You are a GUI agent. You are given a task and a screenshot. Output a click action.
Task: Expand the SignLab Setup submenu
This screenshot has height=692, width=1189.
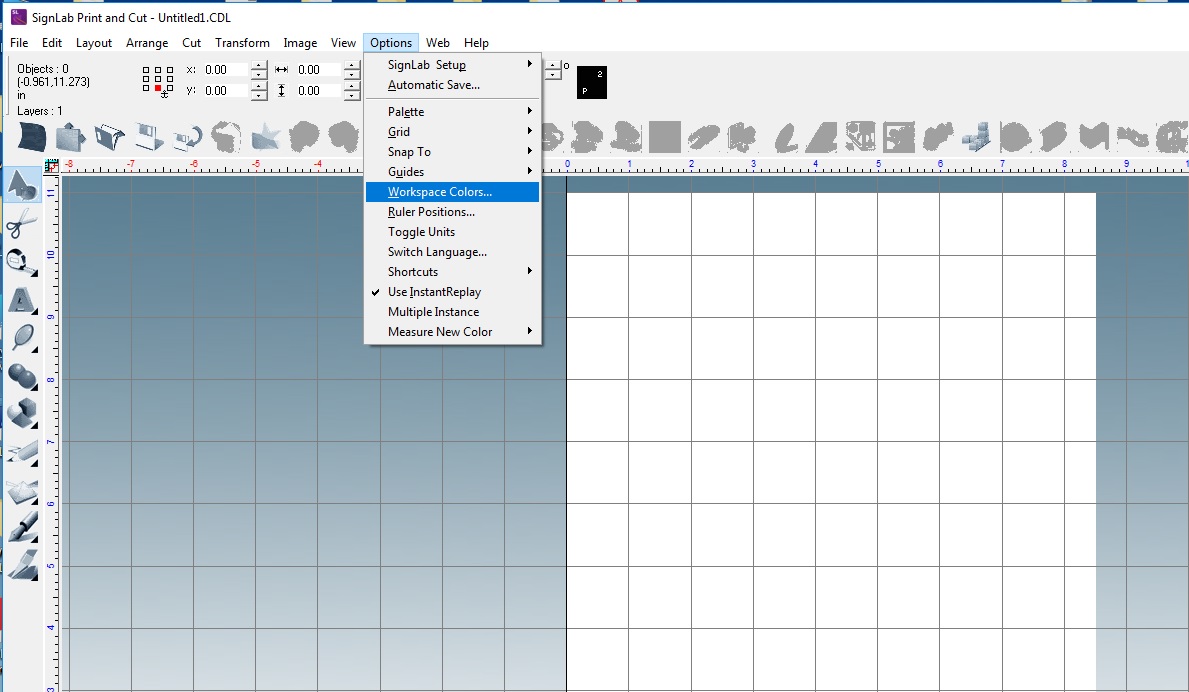tap(453, 64)
